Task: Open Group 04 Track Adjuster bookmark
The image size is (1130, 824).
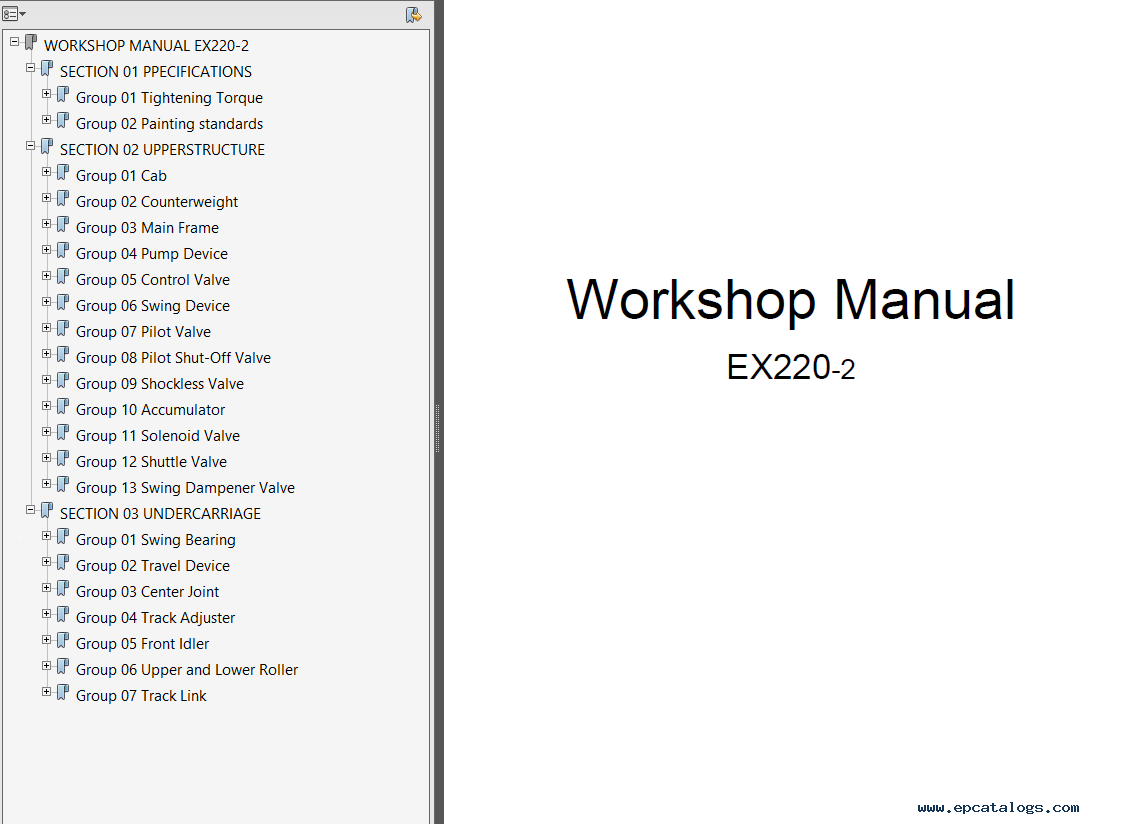Action: coord(156,618)
